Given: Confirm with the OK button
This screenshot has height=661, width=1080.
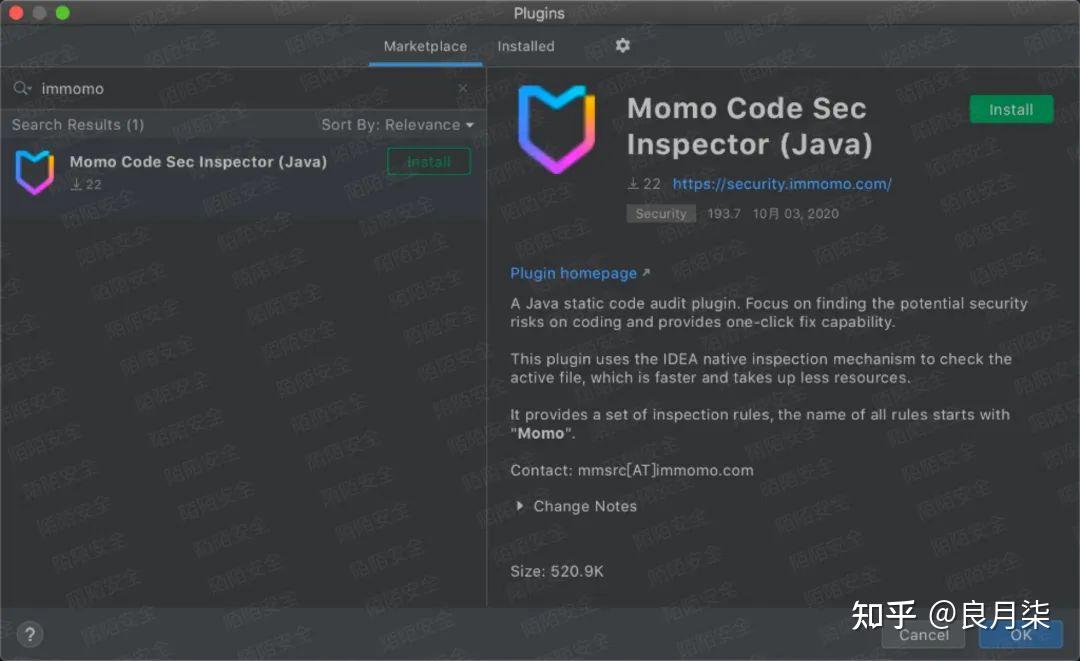Looking at the screenshot, I should 1021,635.
